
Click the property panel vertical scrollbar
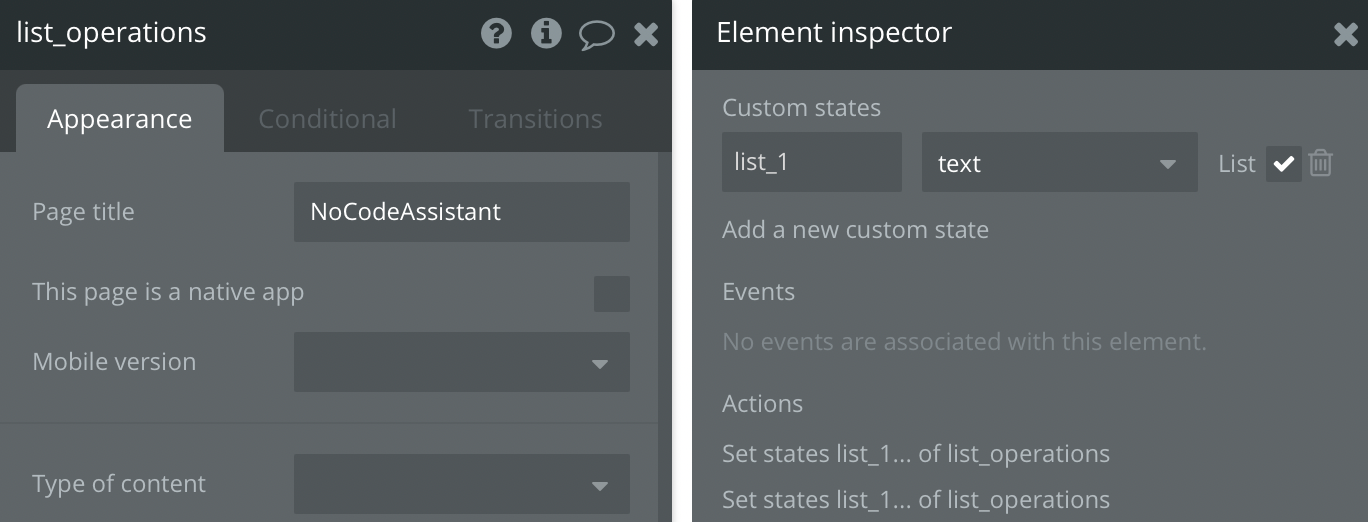(x=666, y=337)
